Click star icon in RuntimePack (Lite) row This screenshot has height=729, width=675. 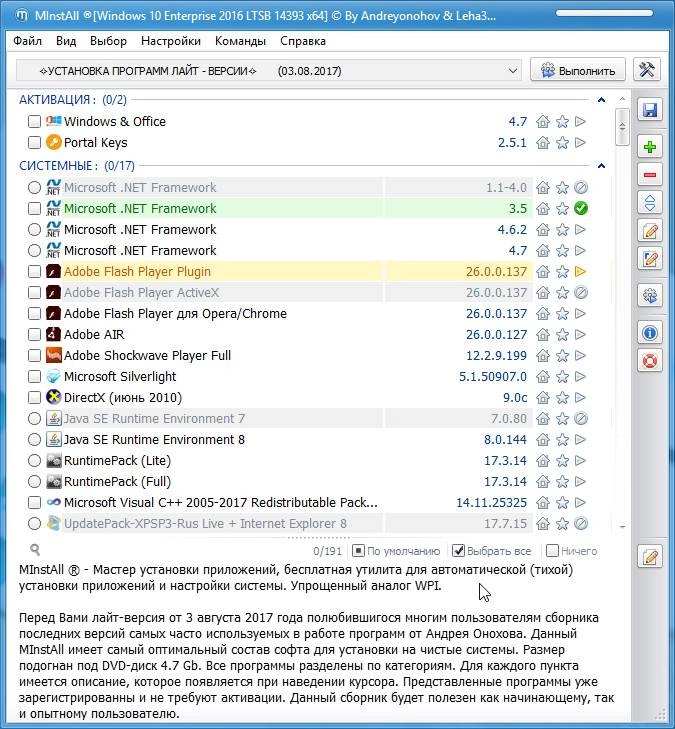point(562,461)
